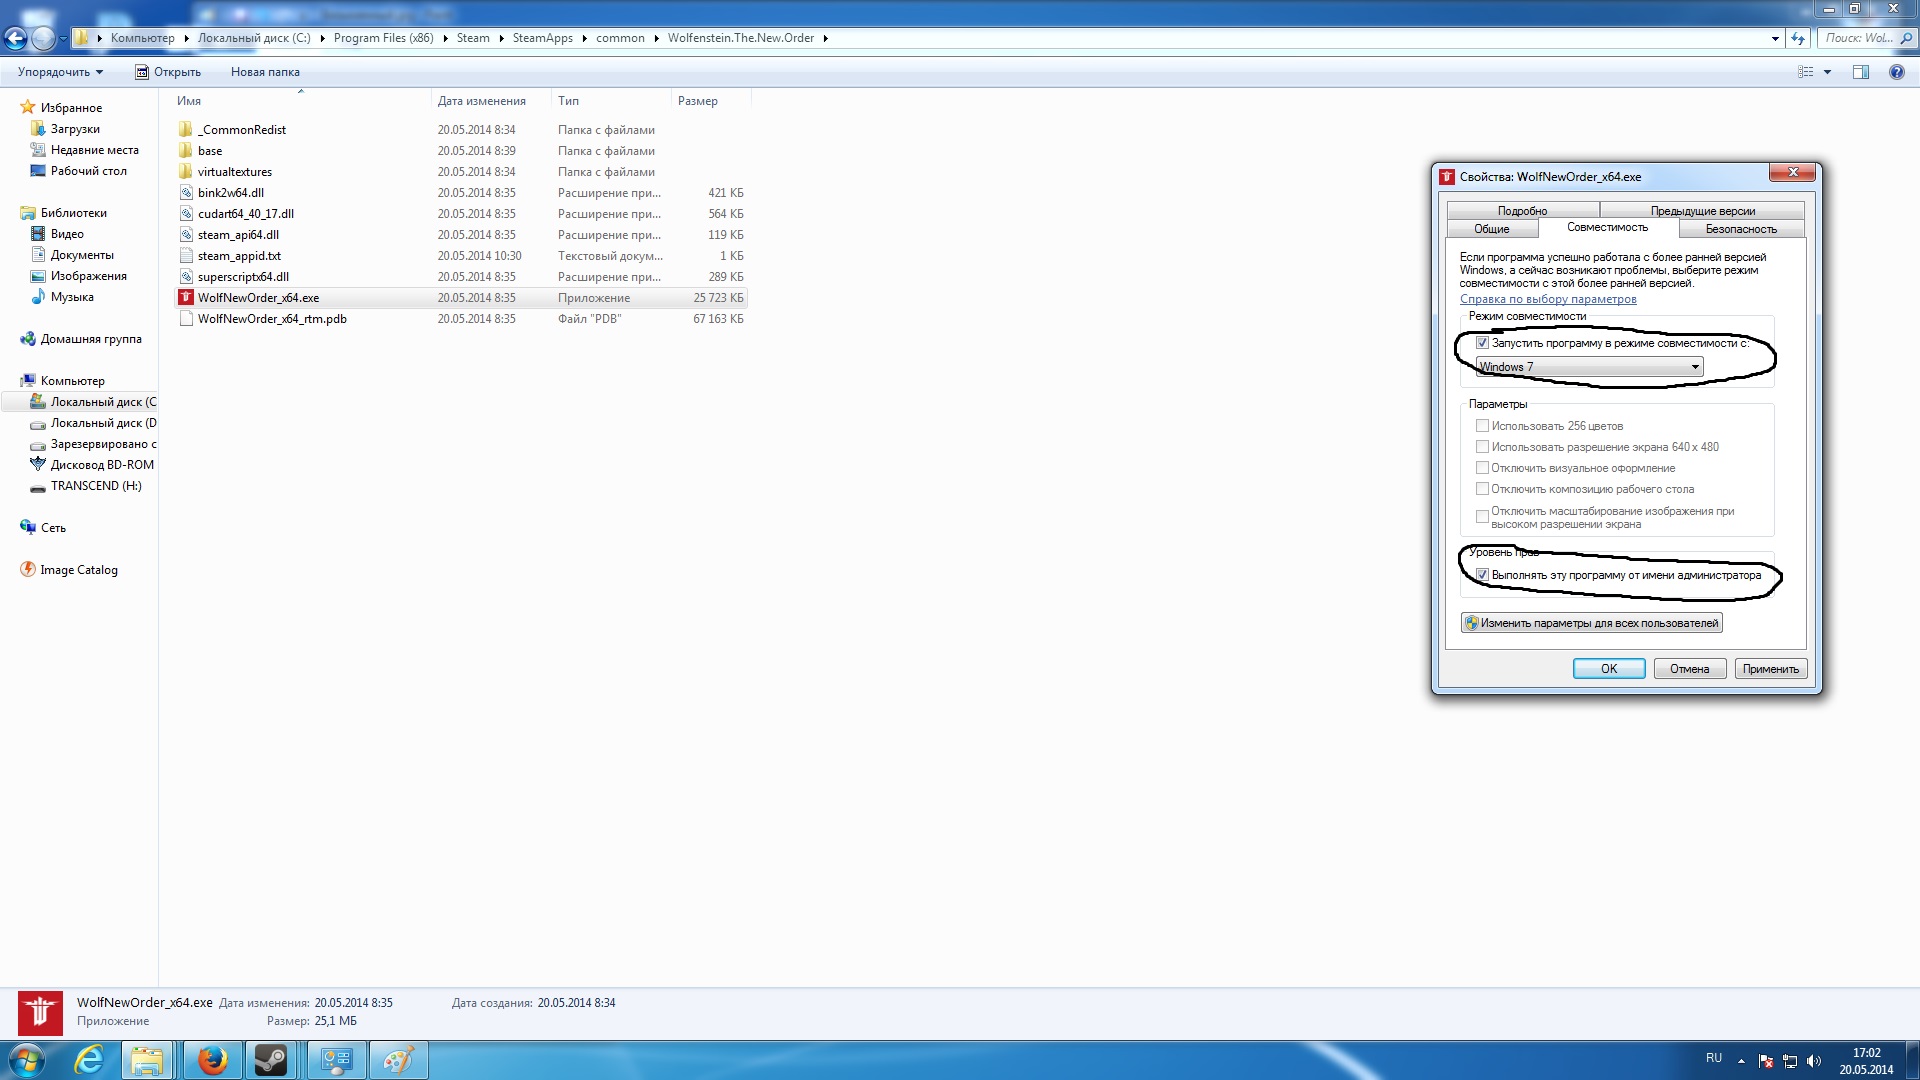Toggle run as administrator checkbox
The width and height of the screenshot is (1920, 1080).
click(1483, 575)
